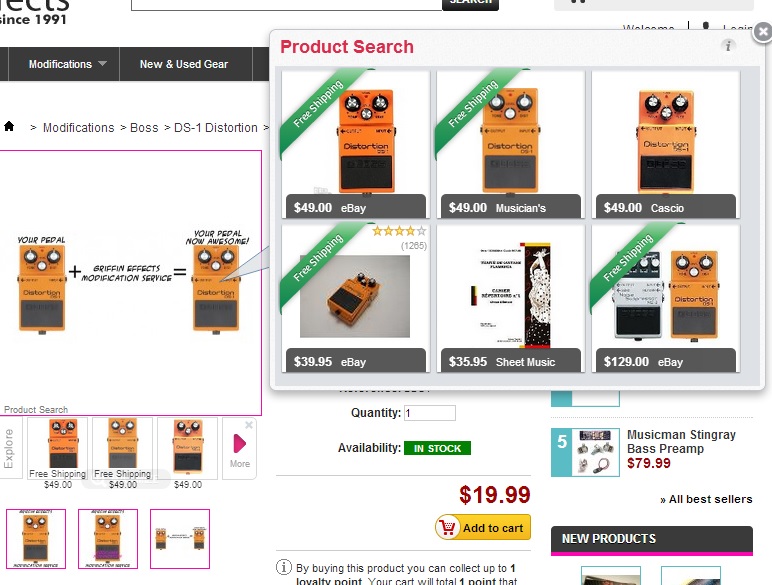View All best sellers link

(x=706, y=499)
